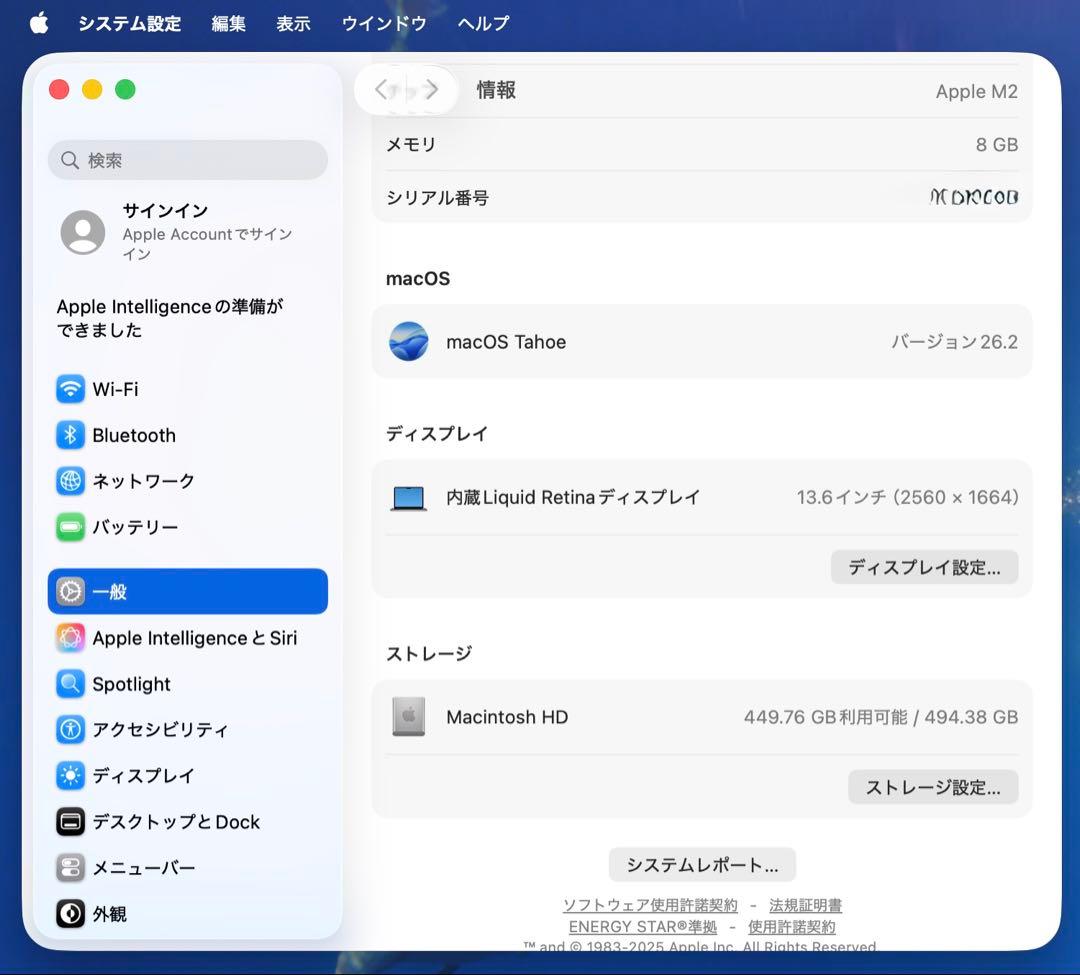Click the 外観 appearance icon
This screenshot has width=1080, height=975.
coord(70,914)
